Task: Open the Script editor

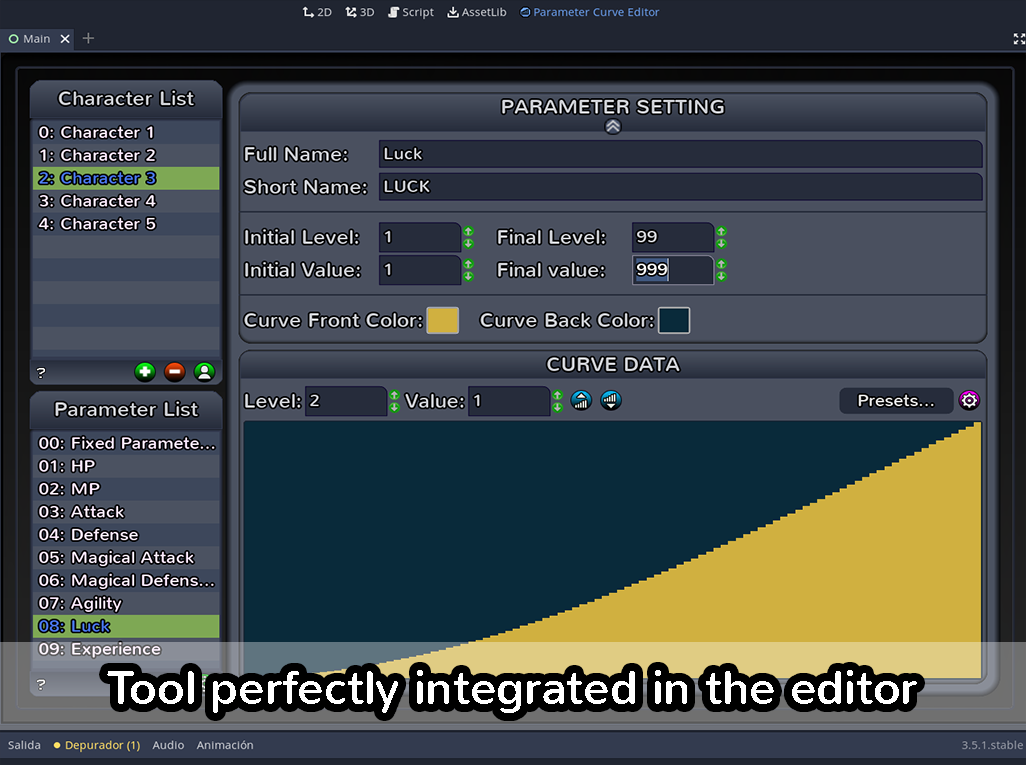Action: pos(410,12)
